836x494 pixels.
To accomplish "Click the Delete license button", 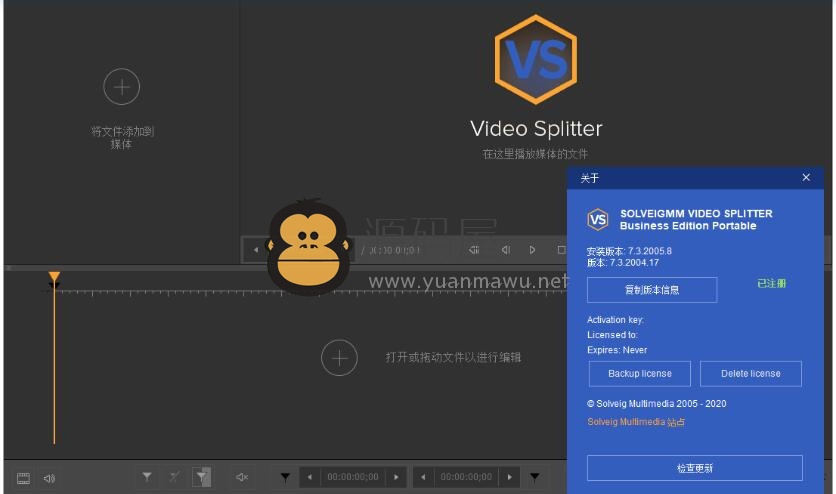I will 751,374.
